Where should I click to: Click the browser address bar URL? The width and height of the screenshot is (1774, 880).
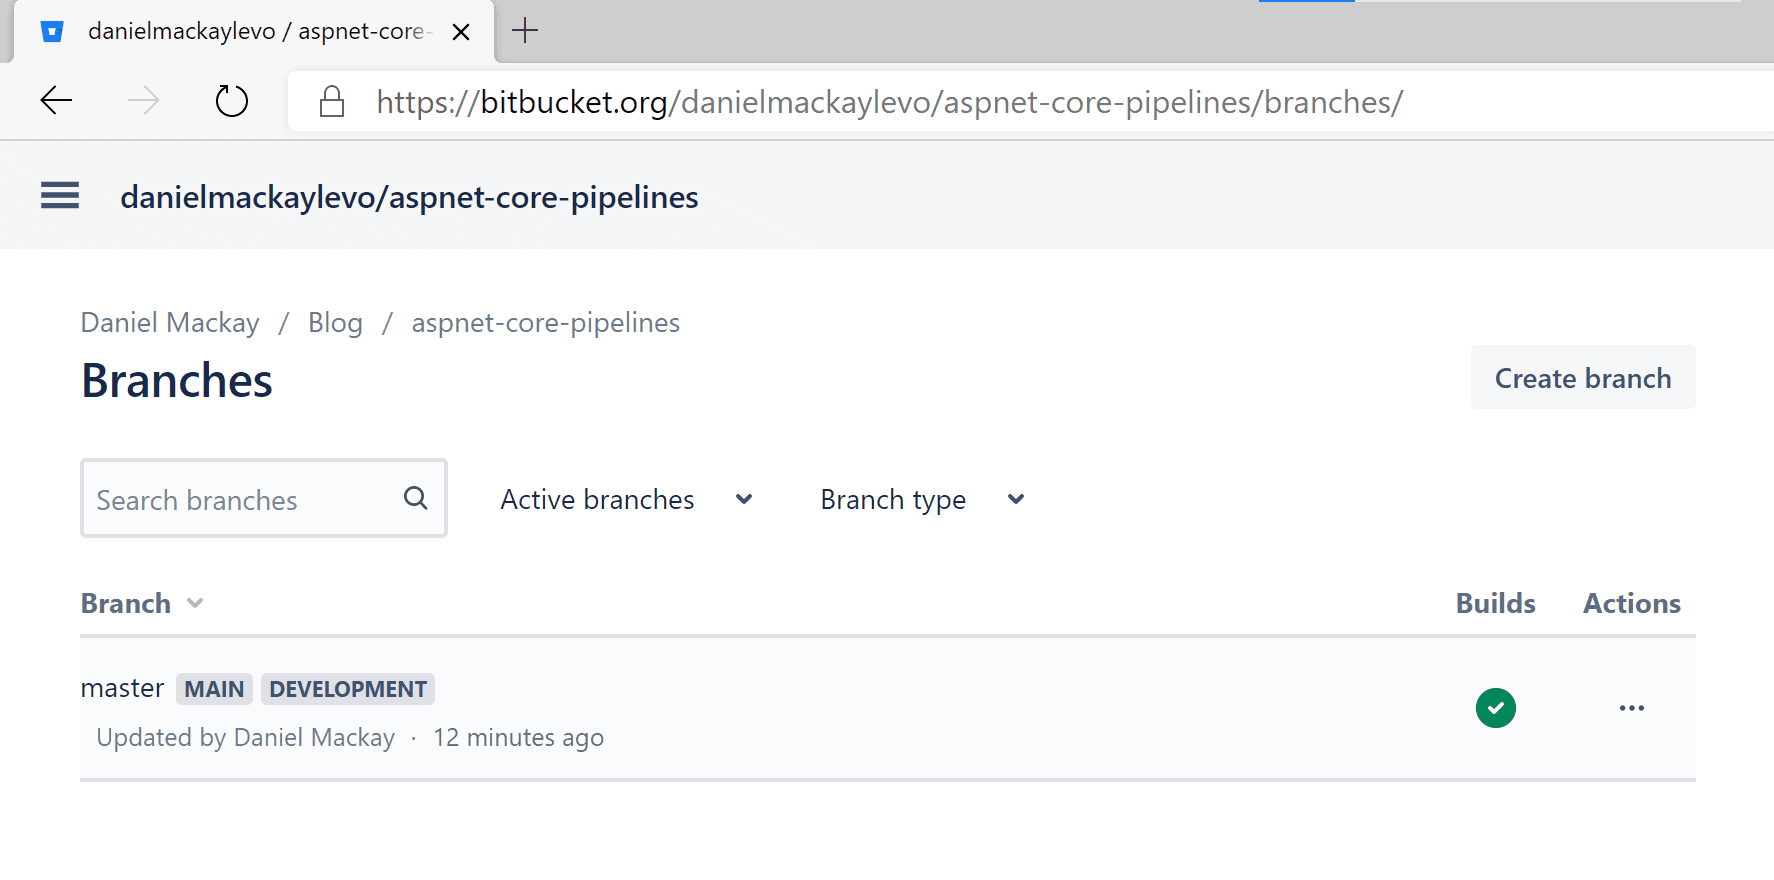click(890, 102)
